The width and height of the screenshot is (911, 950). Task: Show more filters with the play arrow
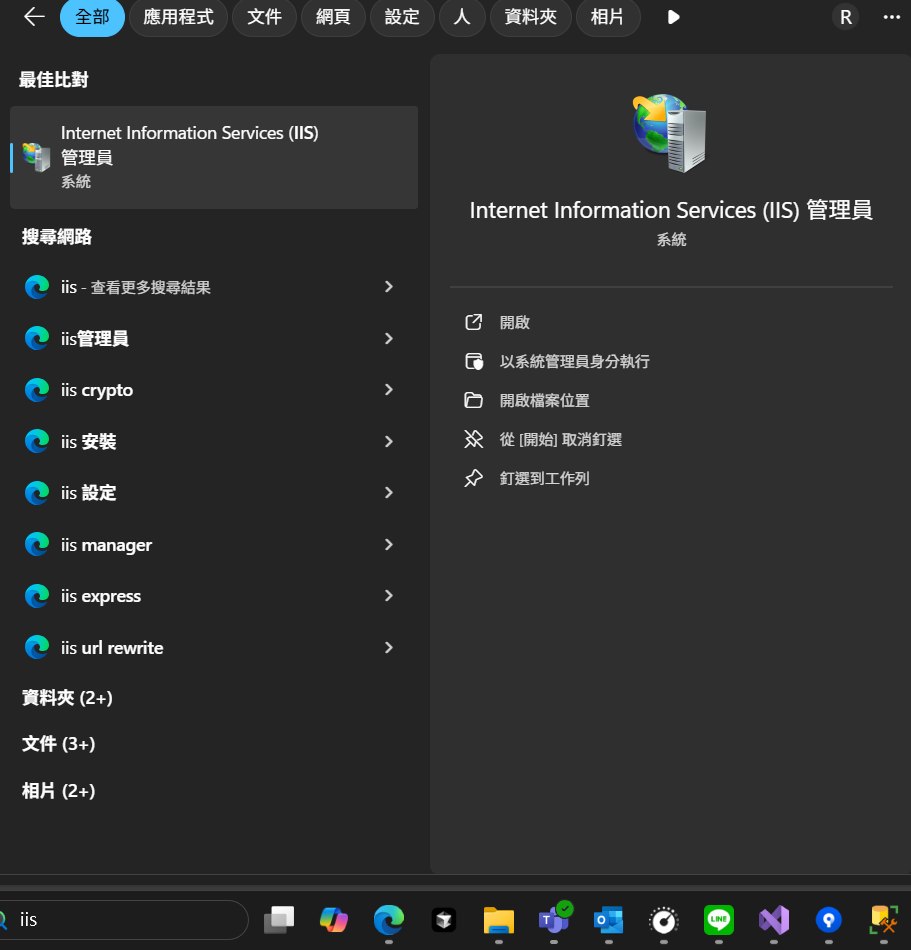[x=673, y=17]
